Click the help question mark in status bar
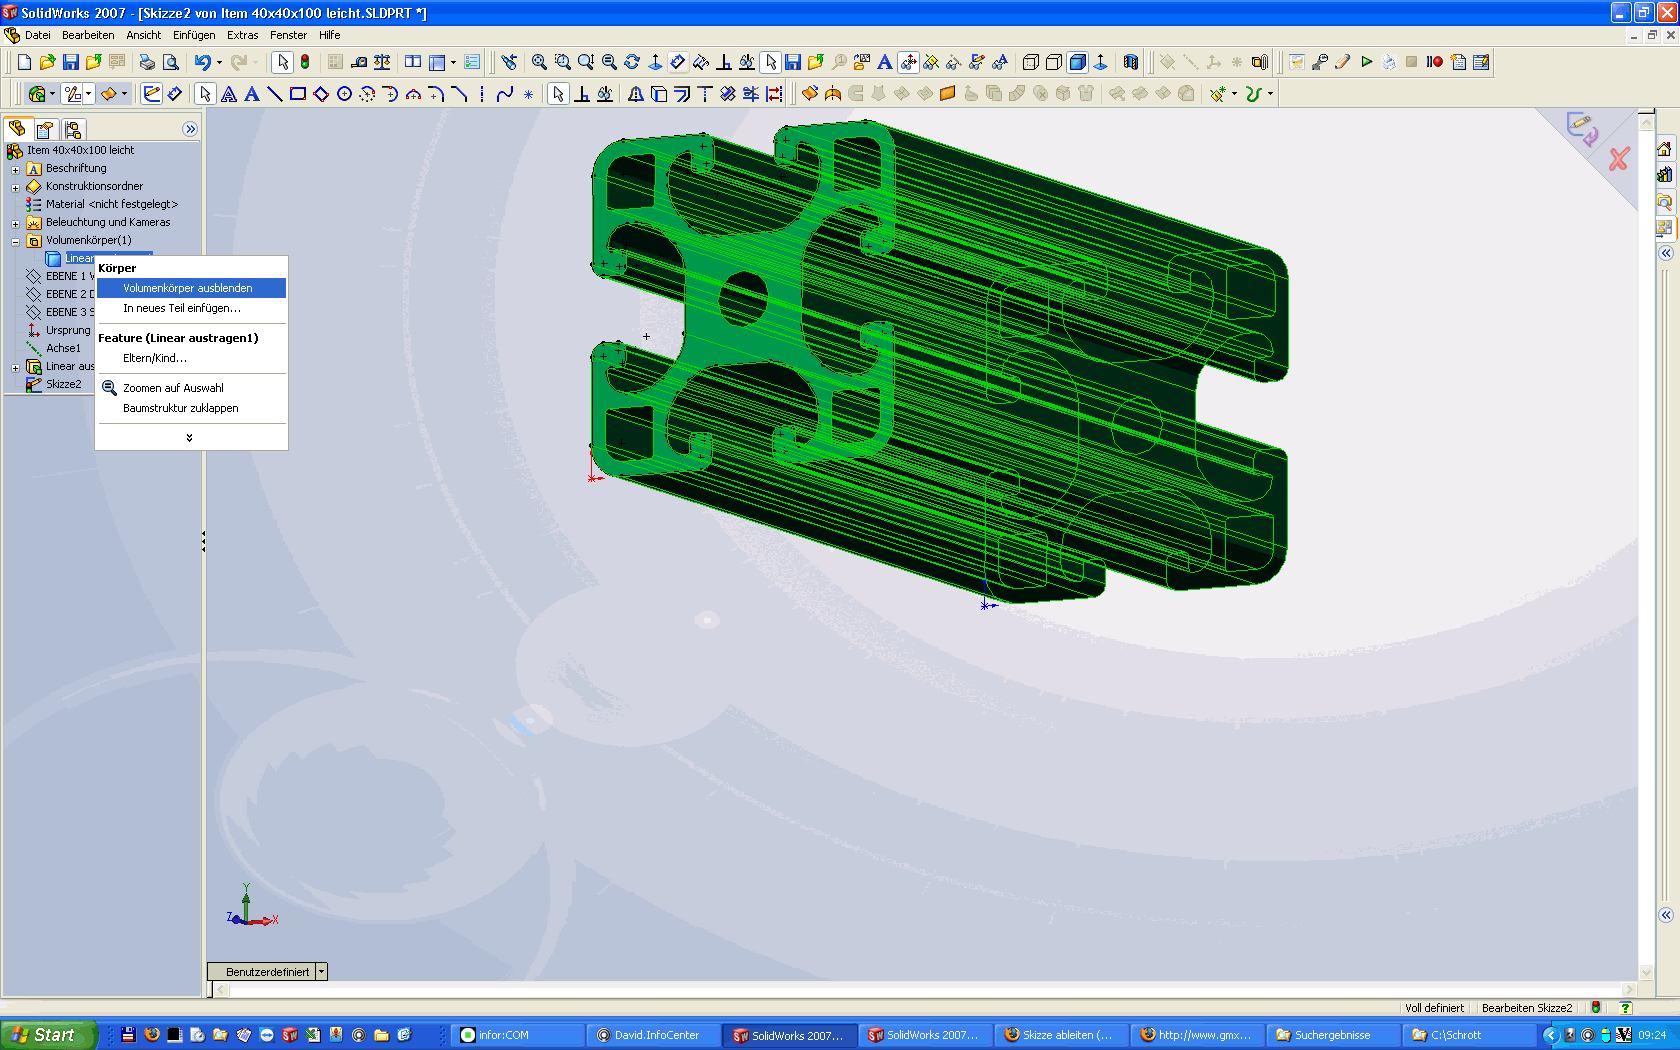 click(x=1625, y=1008)
